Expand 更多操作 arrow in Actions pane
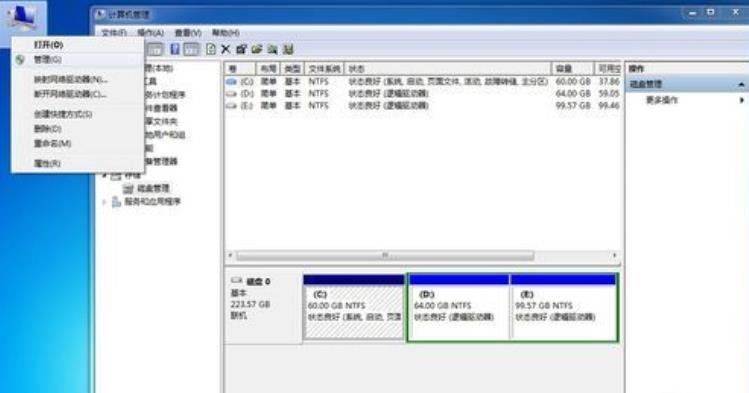The width and height of the screenshot is (749, 393). (741, 100)
